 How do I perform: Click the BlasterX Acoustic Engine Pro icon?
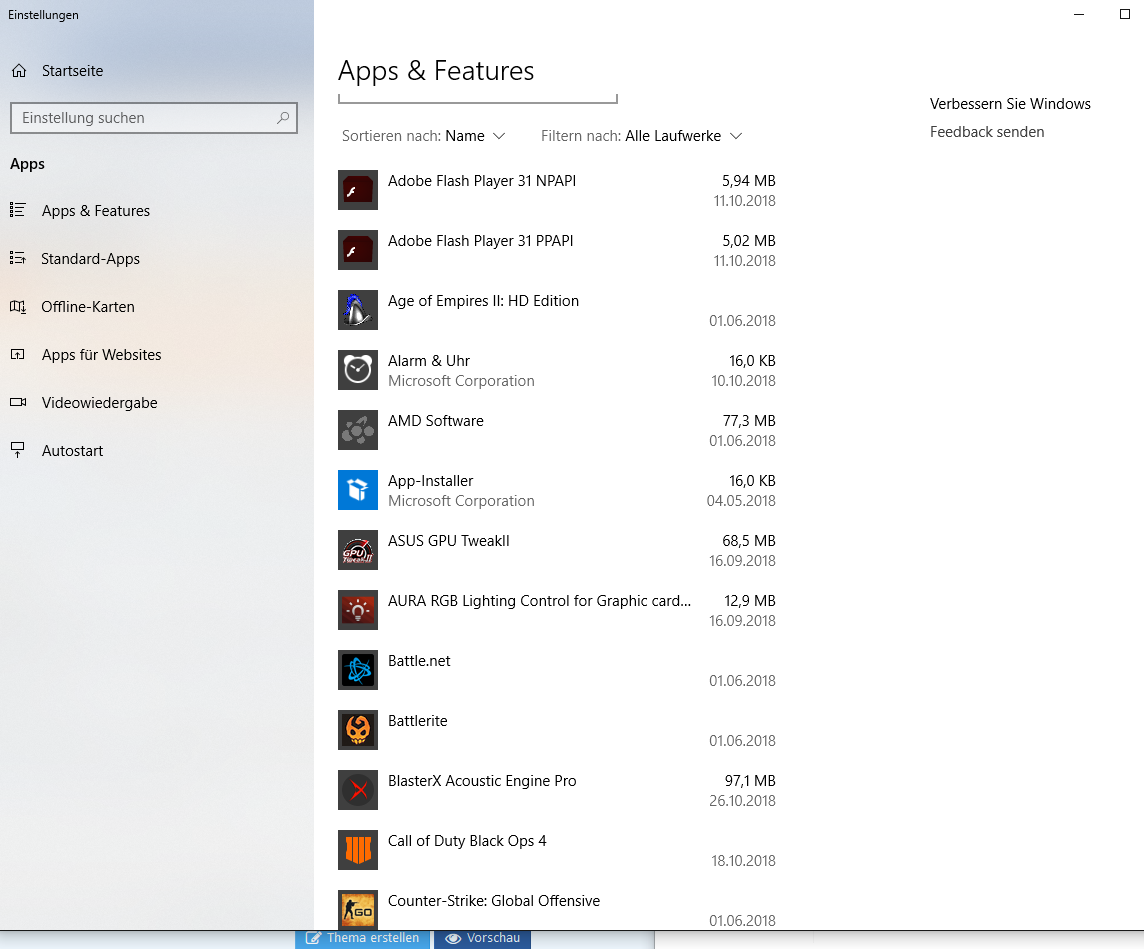(358, 789)
